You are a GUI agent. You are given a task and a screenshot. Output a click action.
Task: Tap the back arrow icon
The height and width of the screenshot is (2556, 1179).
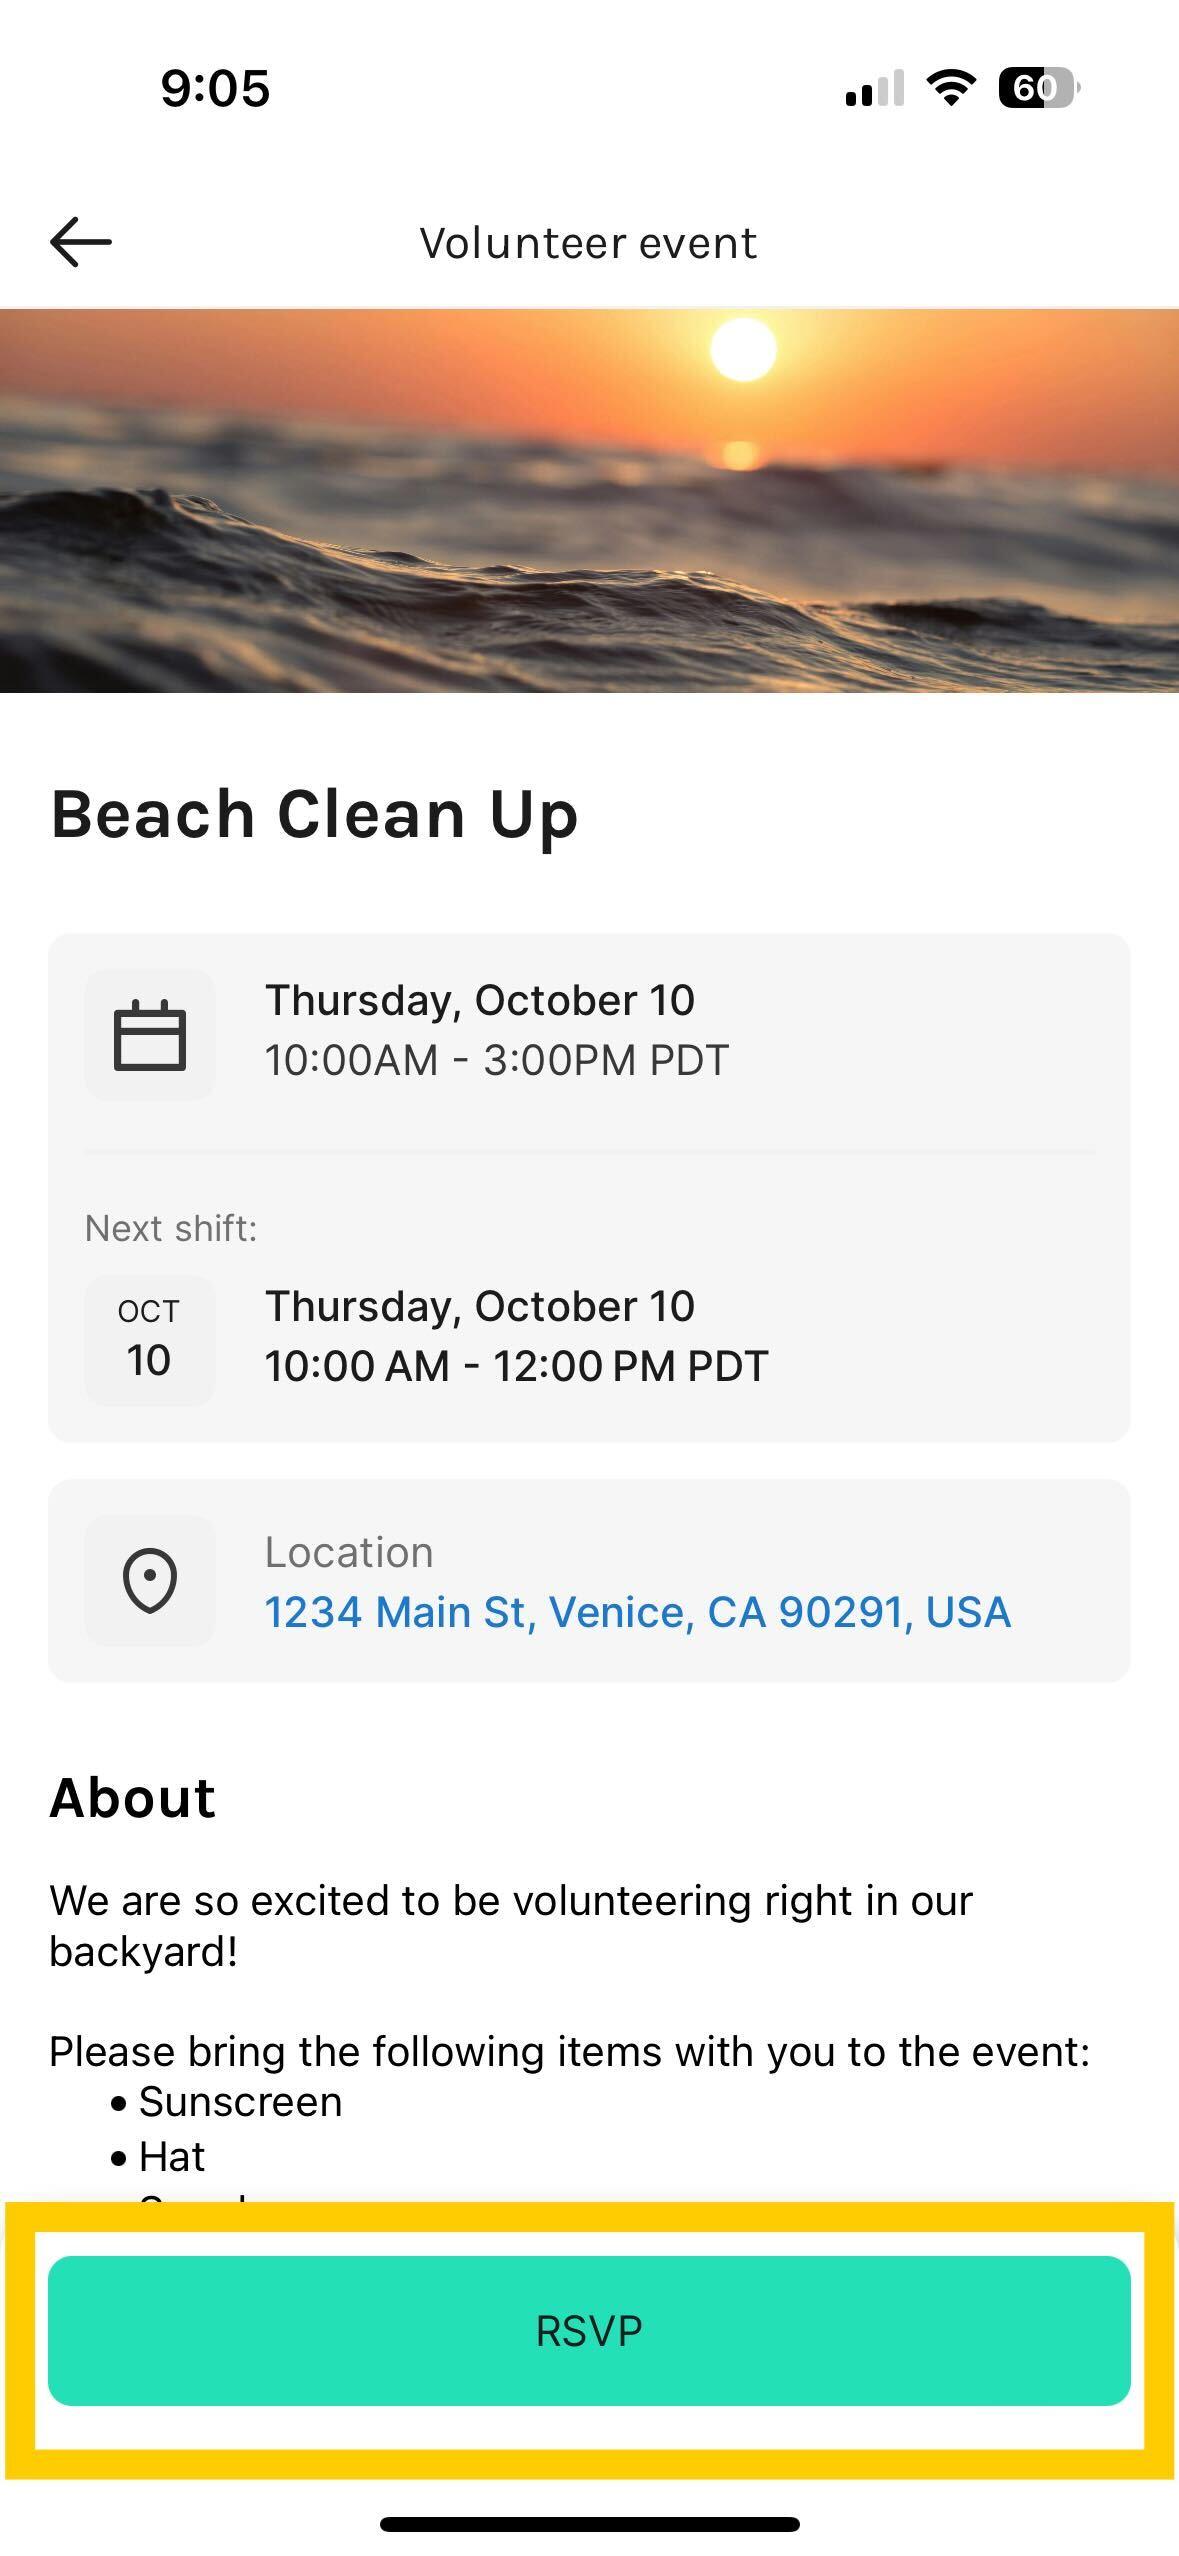(81, 242)
